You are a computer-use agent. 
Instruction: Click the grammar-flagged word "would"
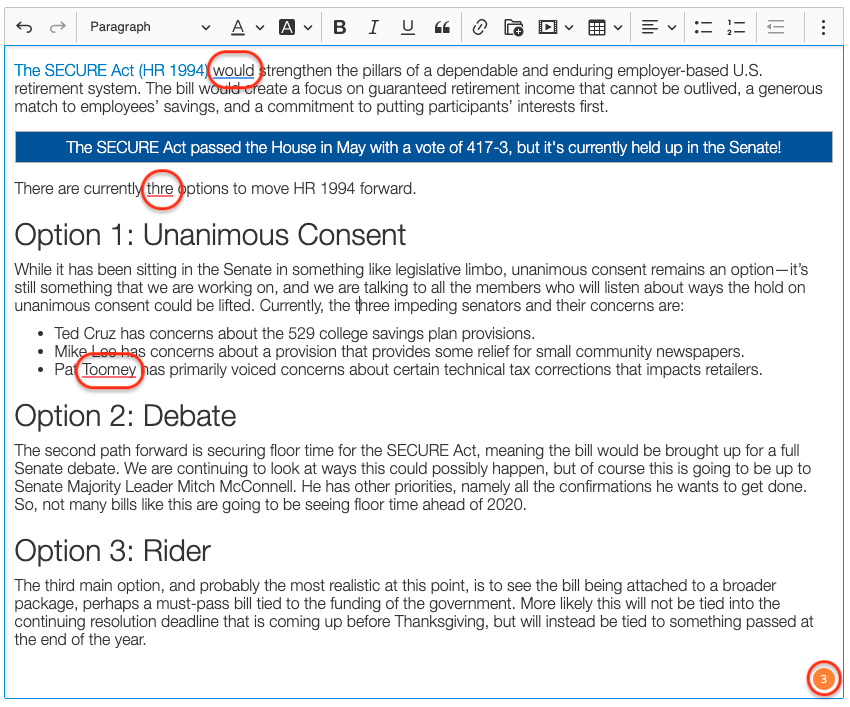(x=234, y=70)
